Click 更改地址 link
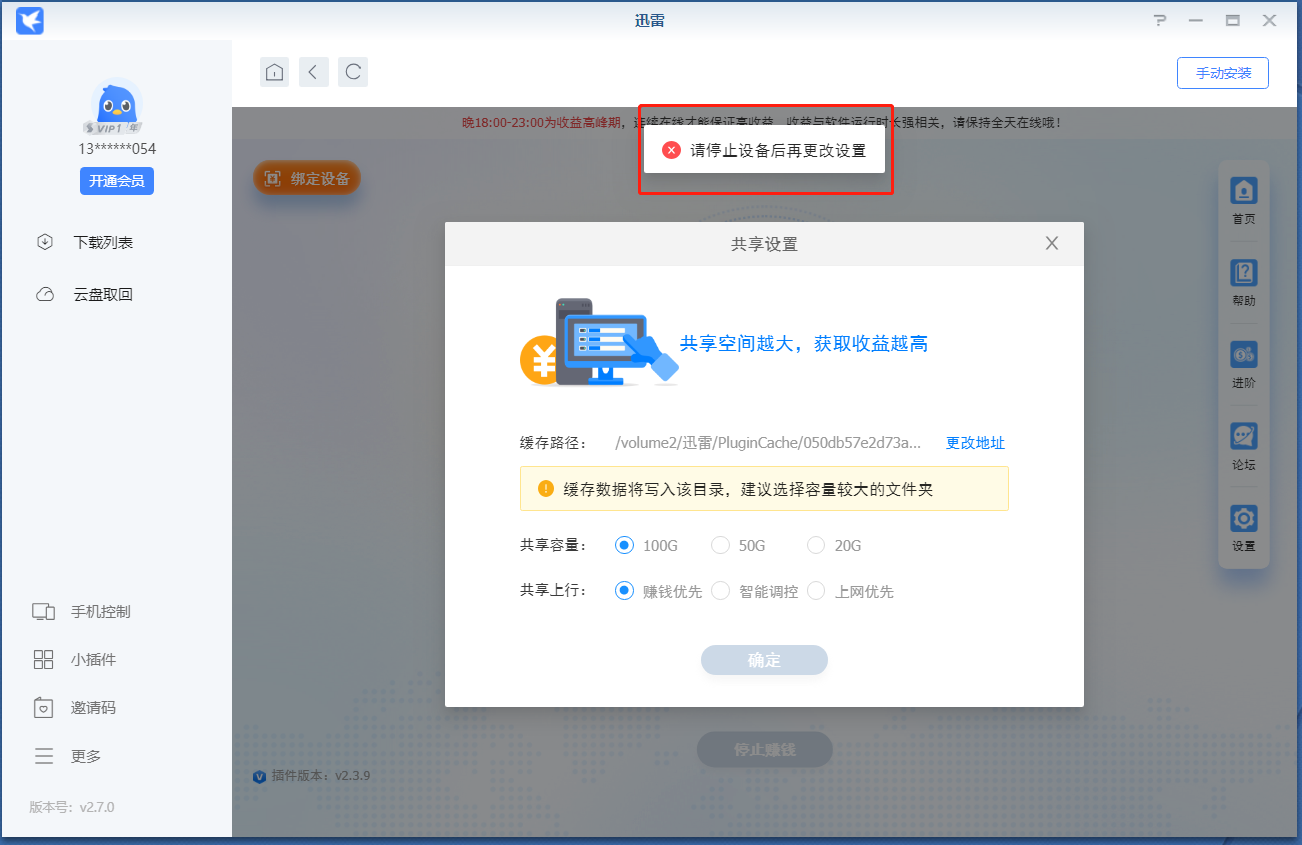Viewport: 1302px width, 845px height. click(x=975, y=443)
